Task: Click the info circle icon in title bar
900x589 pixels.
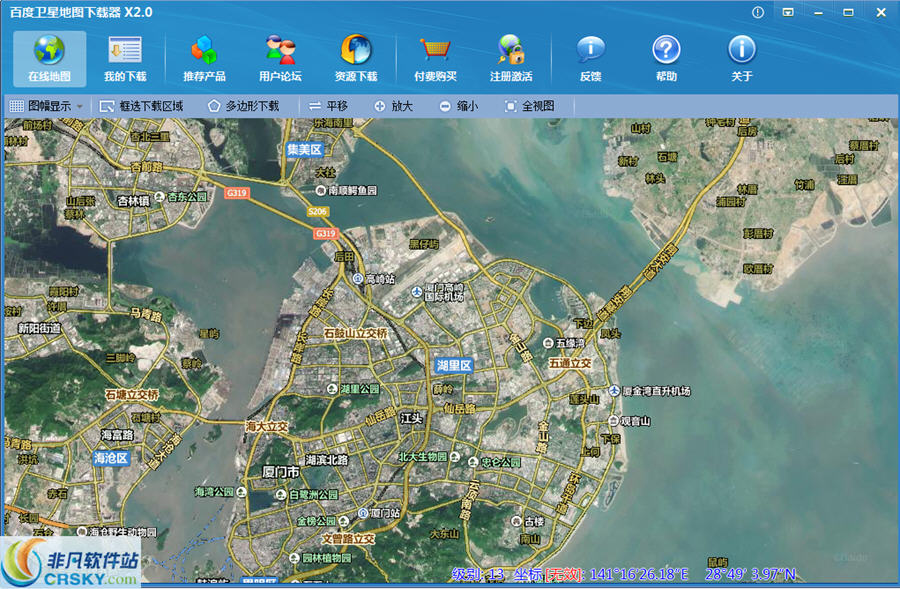Action: pyautogui.click(x=758, y=12)
